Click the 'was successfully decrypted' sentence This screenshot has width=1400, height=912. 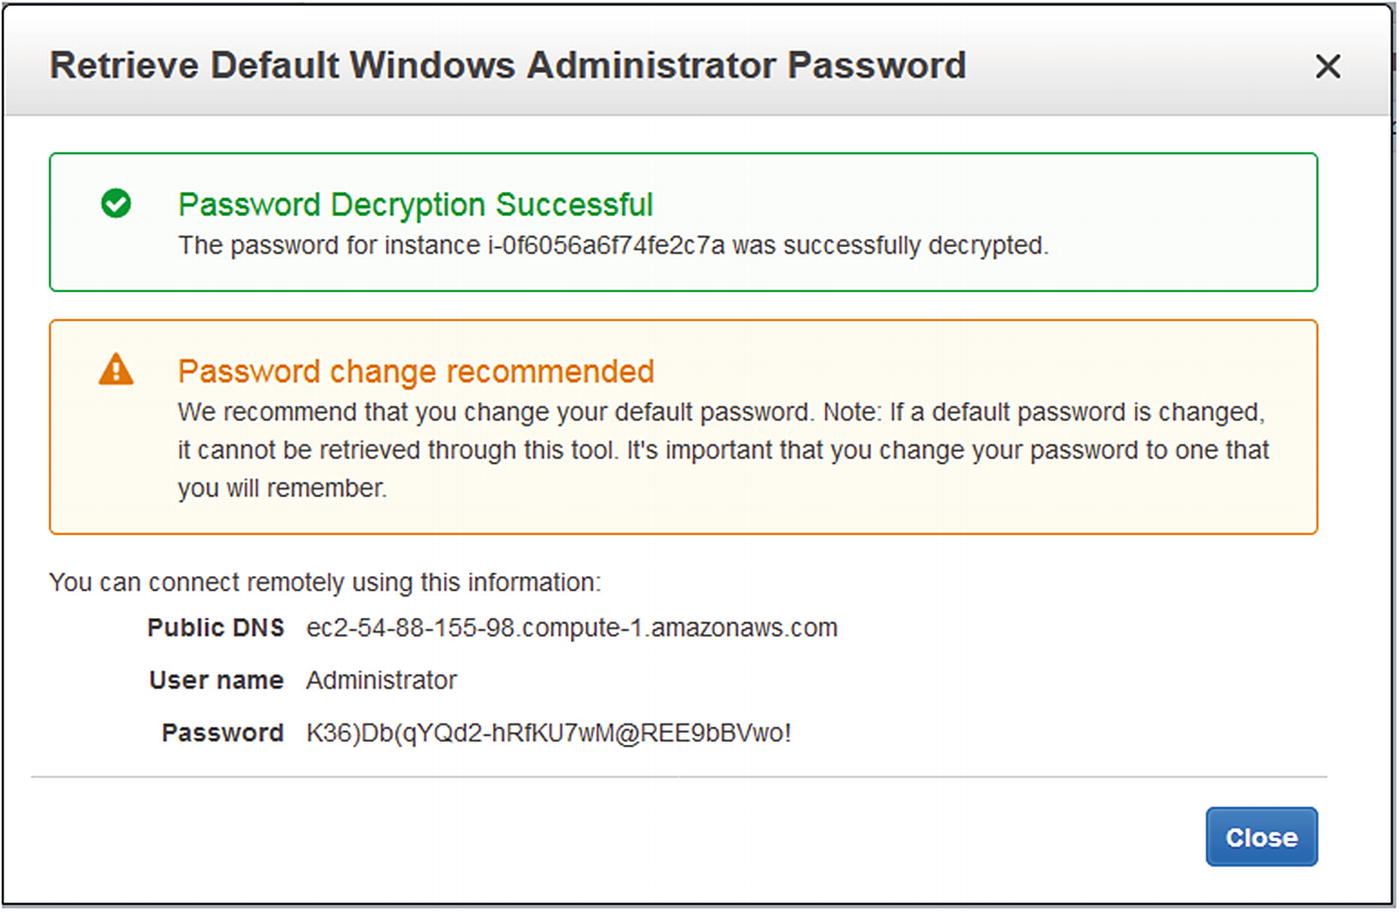coord(613,246)
